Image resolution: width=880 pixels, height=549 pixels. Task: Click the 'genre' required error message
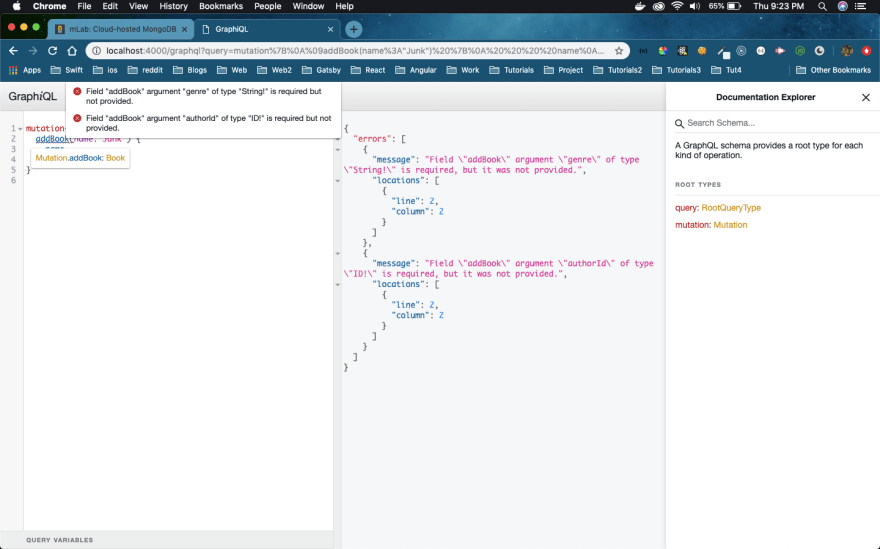pos(204,96)
